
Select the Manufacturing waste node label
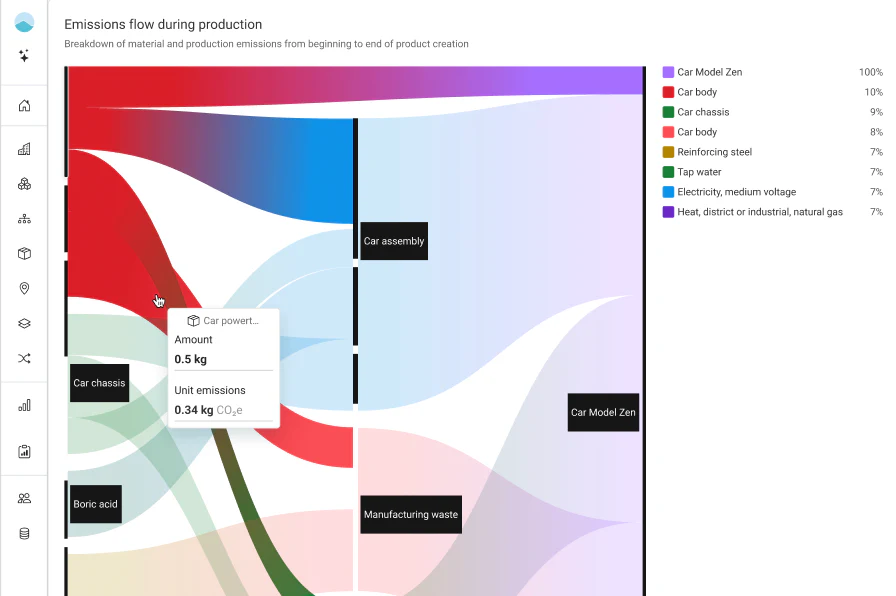click(x=411, y=514)
